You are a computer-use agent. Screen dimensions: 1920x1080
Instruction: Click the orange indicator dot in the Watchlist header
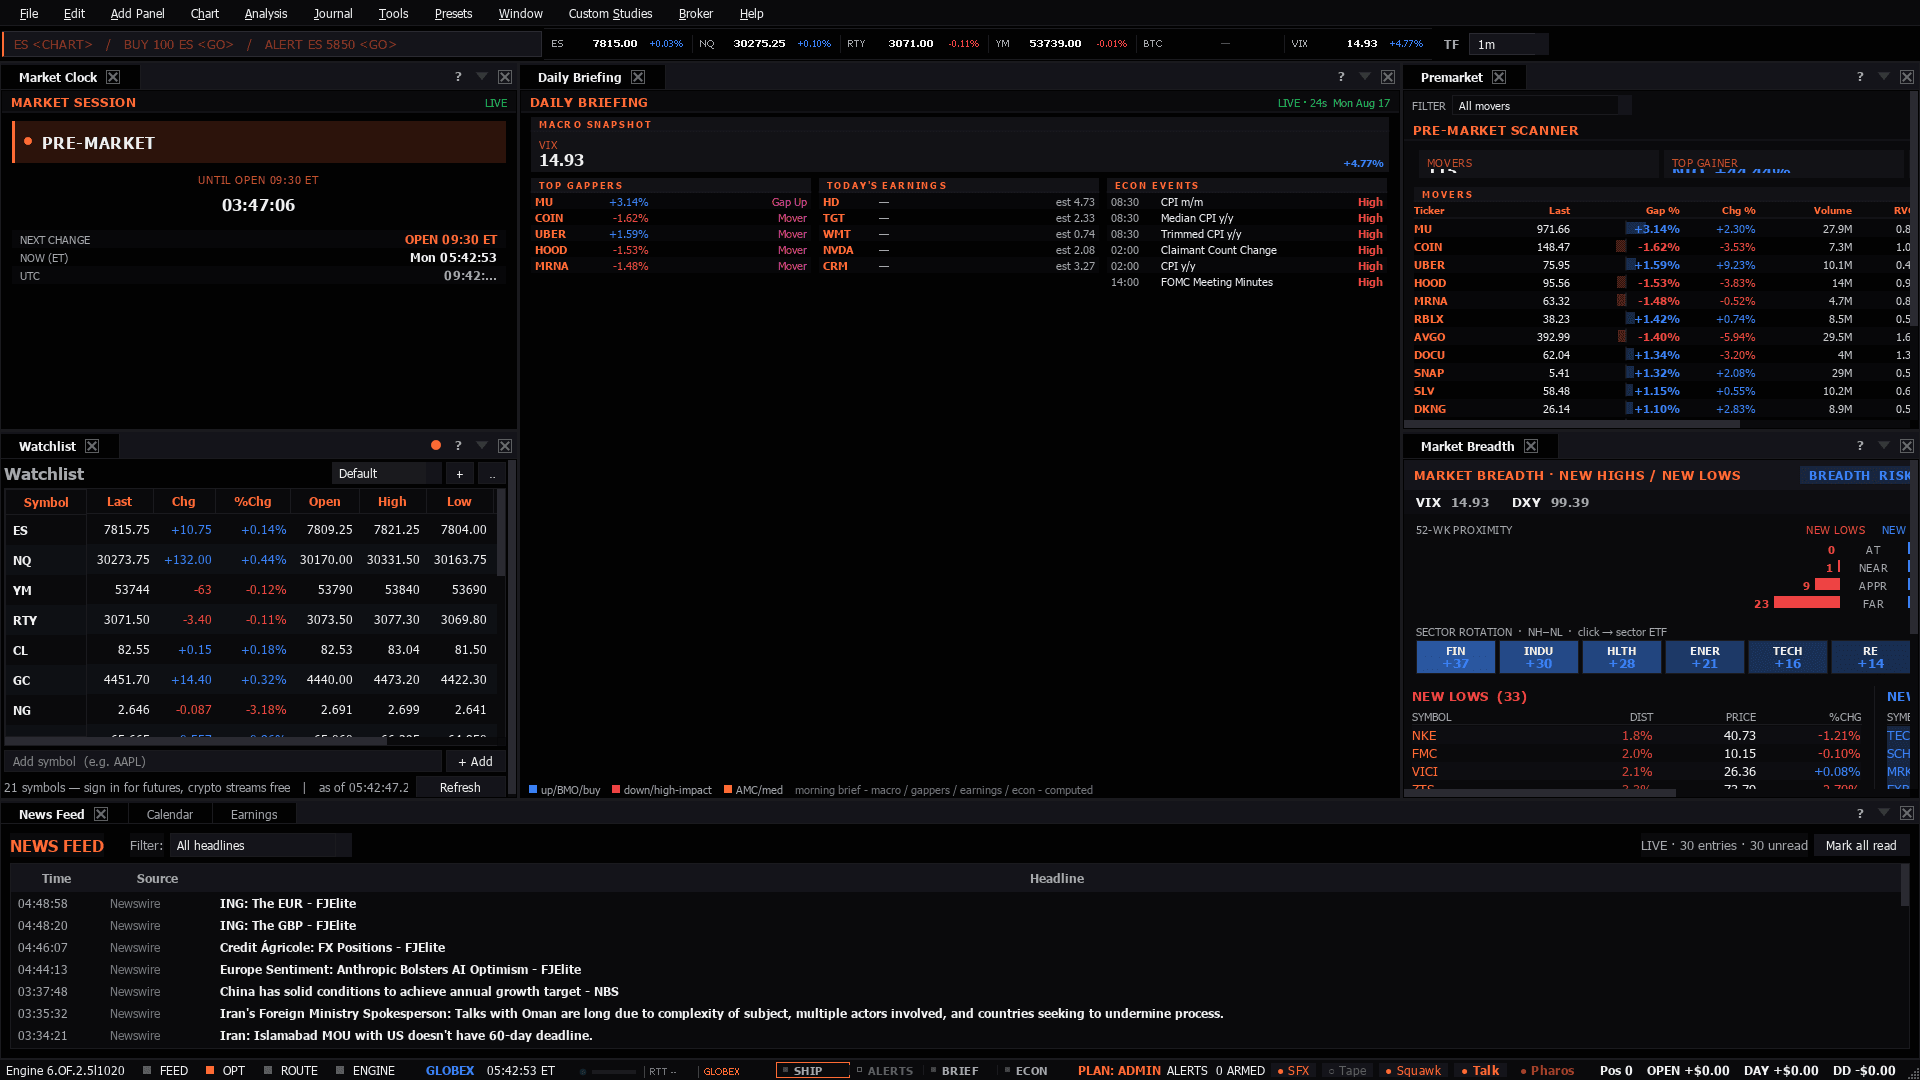[x=436, y=445]
